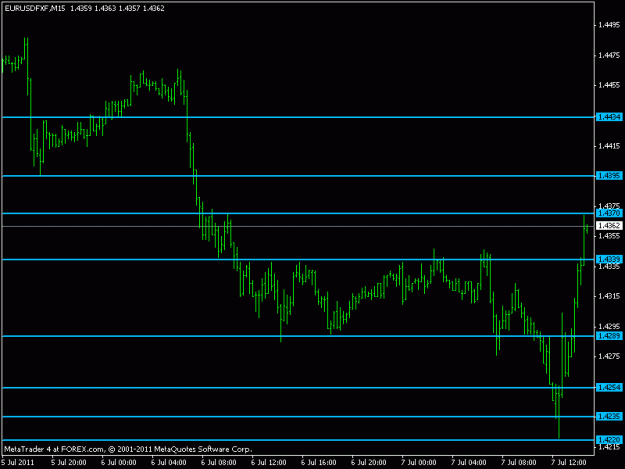Click the 7 Jul 04:00 time axis label
This screenshot has width=625, height=469.
[468, 463]
